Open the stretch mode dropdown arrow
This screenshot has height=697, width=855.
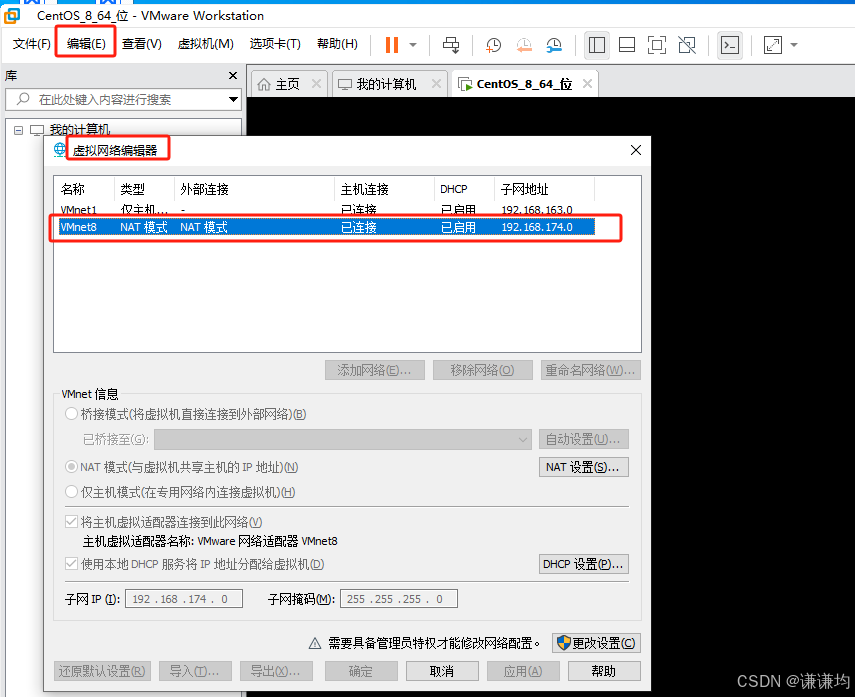click(x=794, y=45)
